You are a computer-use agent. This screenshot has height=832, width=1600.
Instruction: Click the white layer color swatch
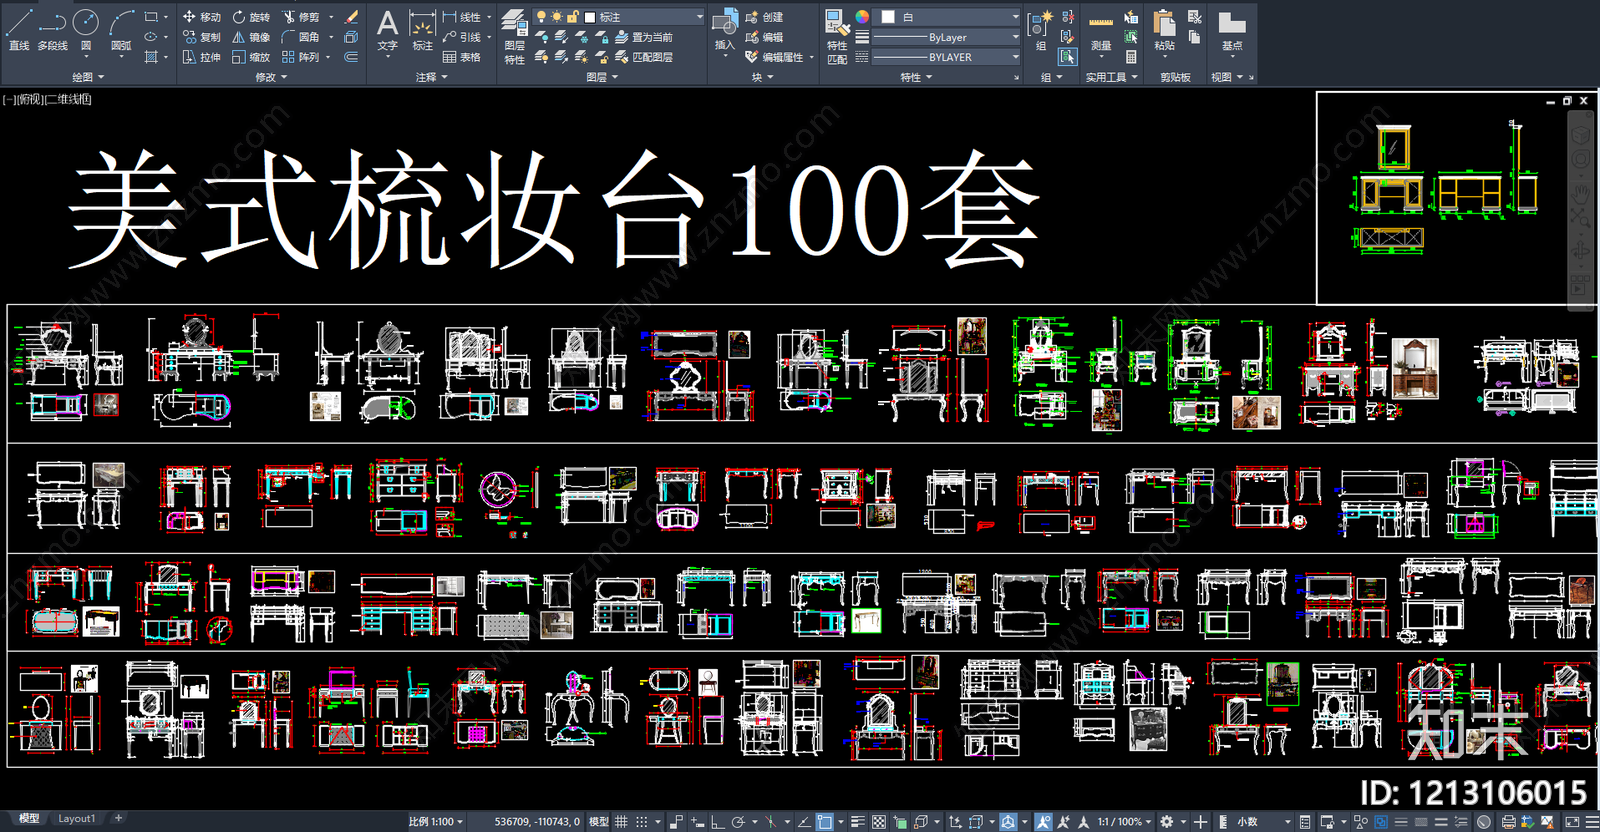pyautogui.click(x=590, y=17)
